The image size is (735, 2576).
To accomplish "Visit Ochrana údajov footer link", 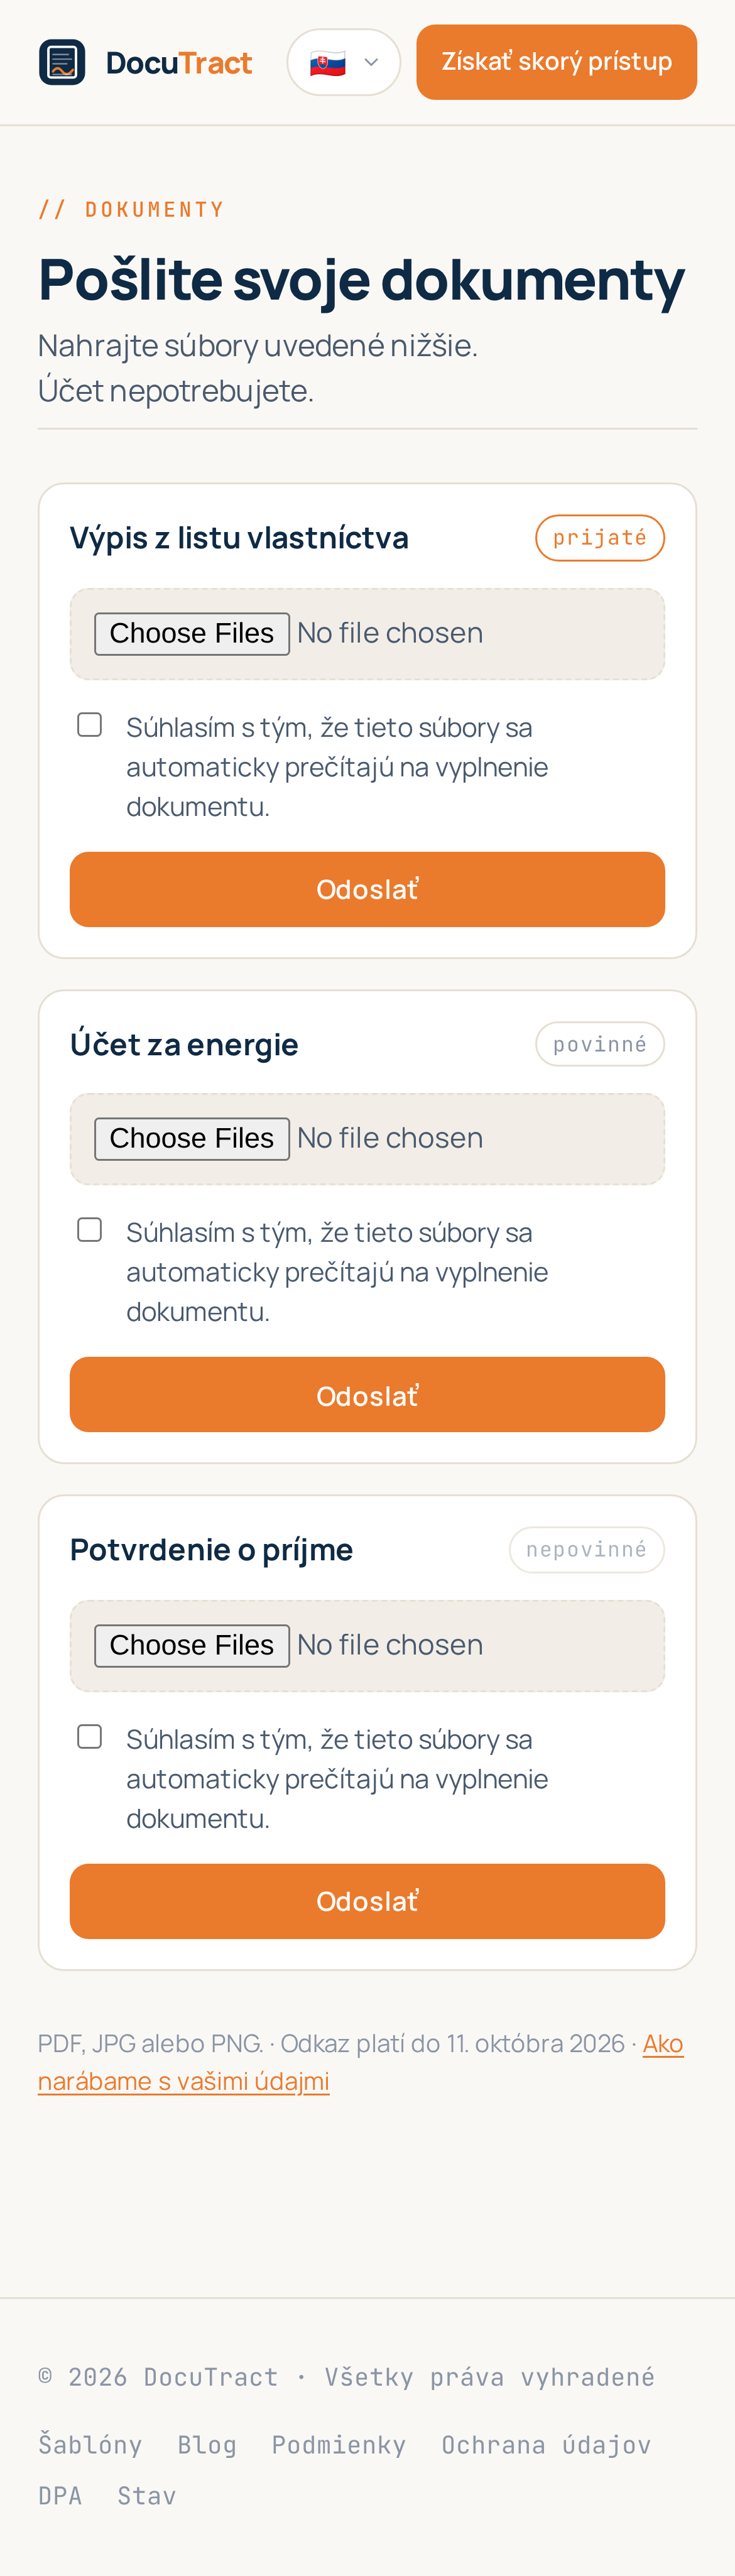I will point(546,2444).
